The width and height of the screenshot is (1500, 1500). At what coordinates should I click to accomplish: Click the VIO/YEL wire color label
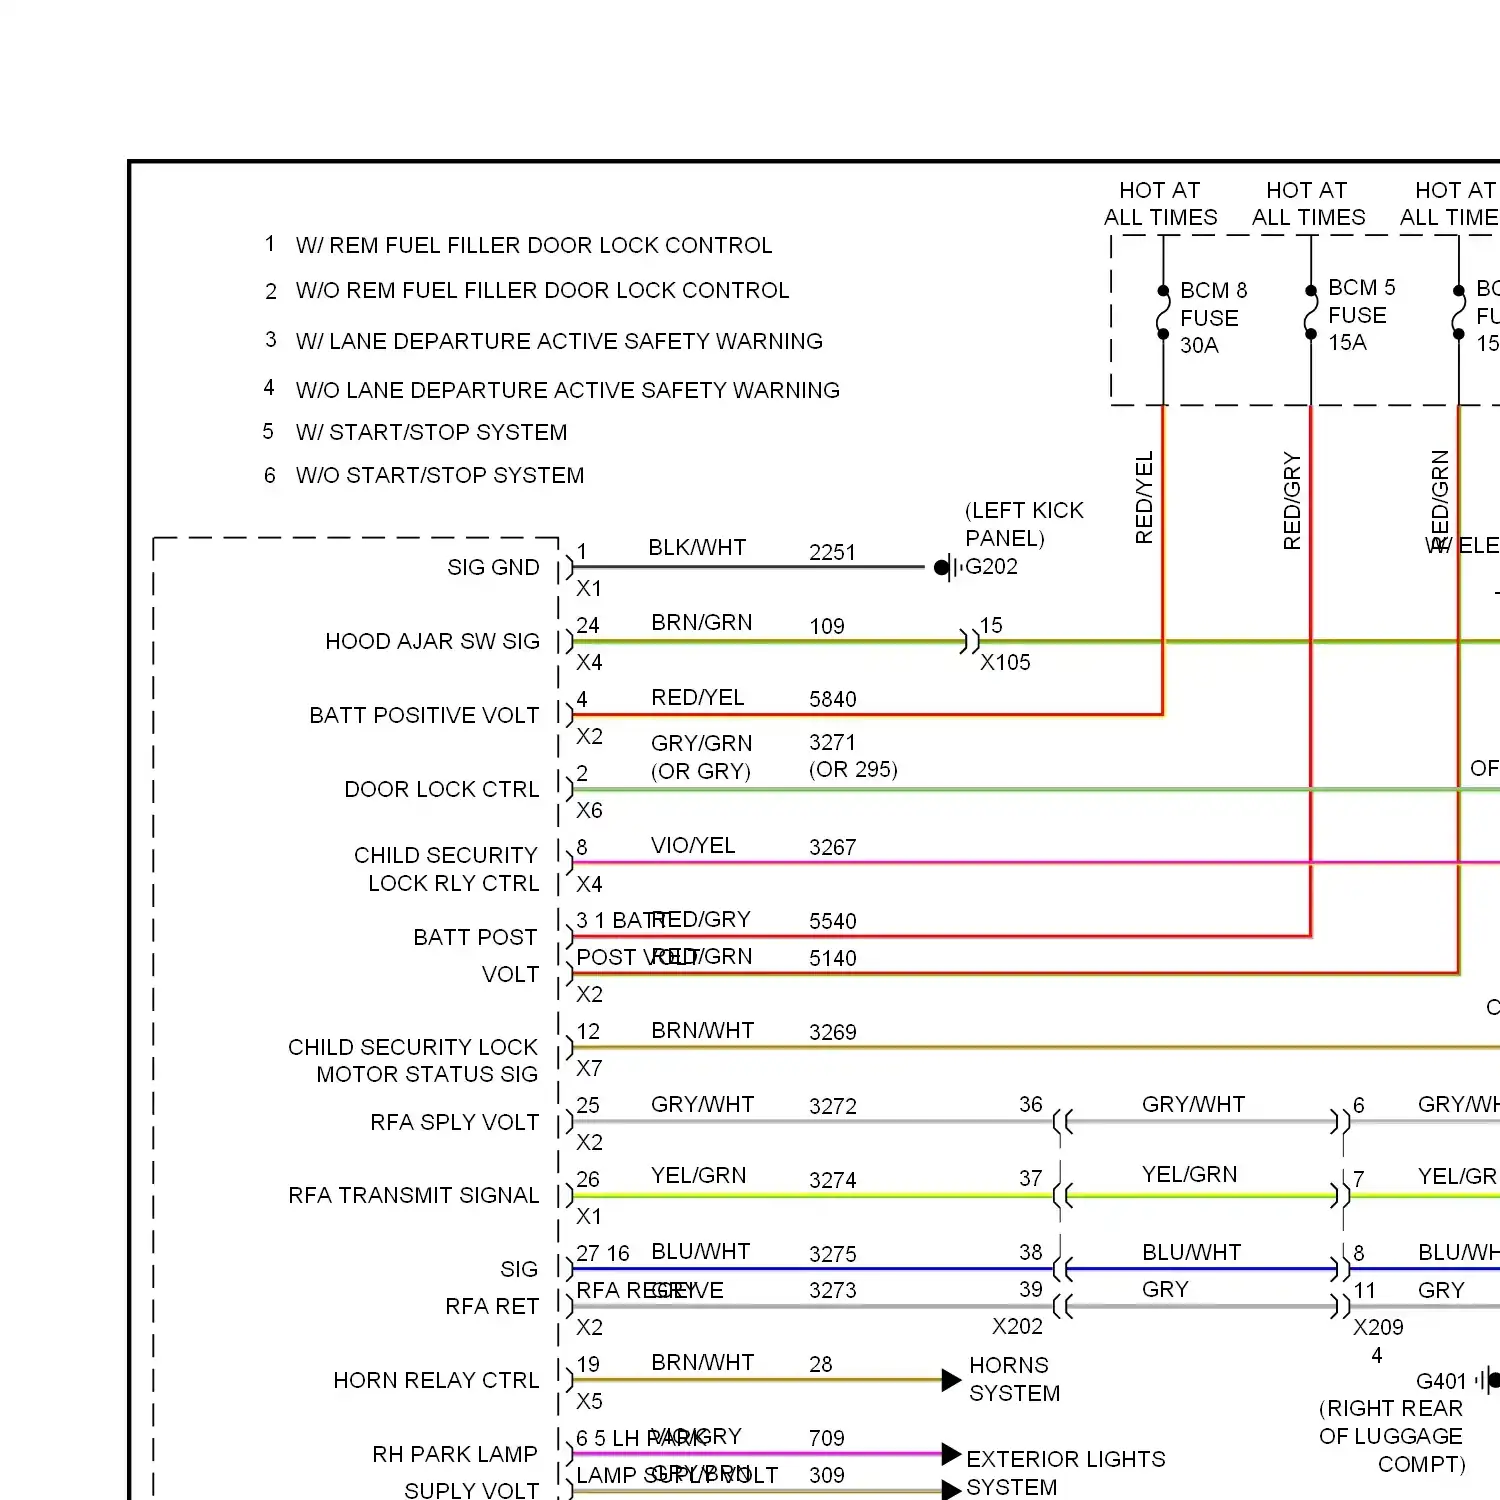(x=693, y=845)
